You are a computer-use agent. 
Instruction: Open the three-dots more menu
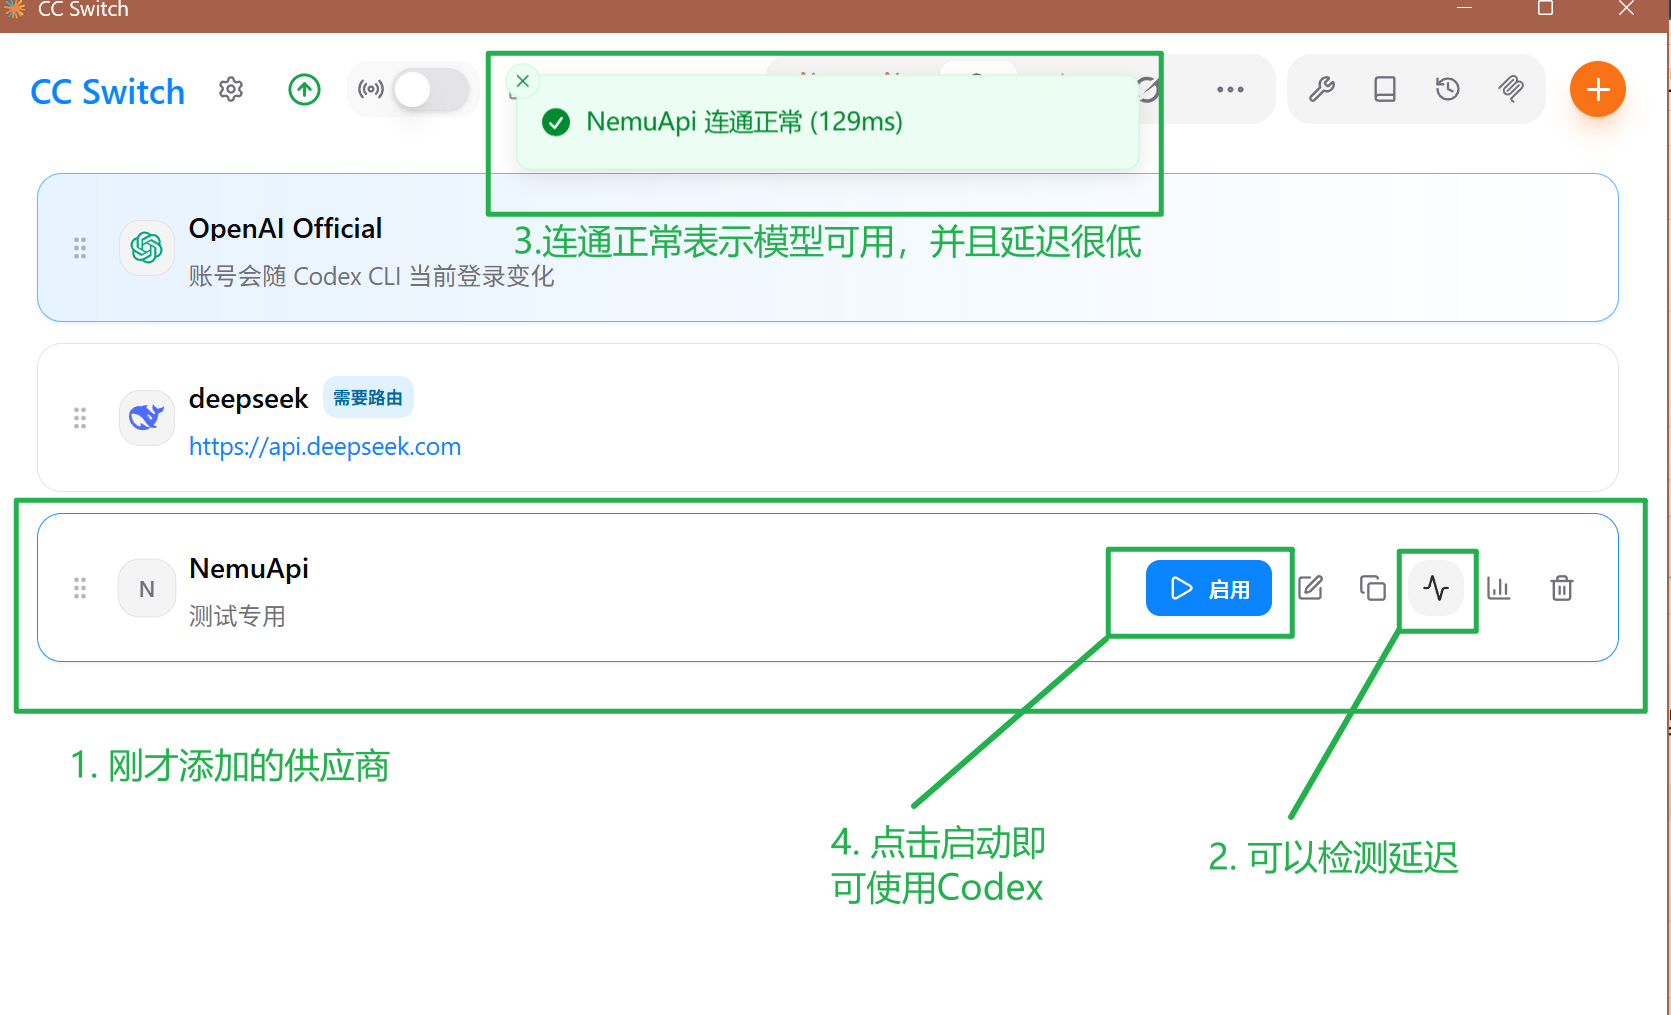tap(1230, 89)
